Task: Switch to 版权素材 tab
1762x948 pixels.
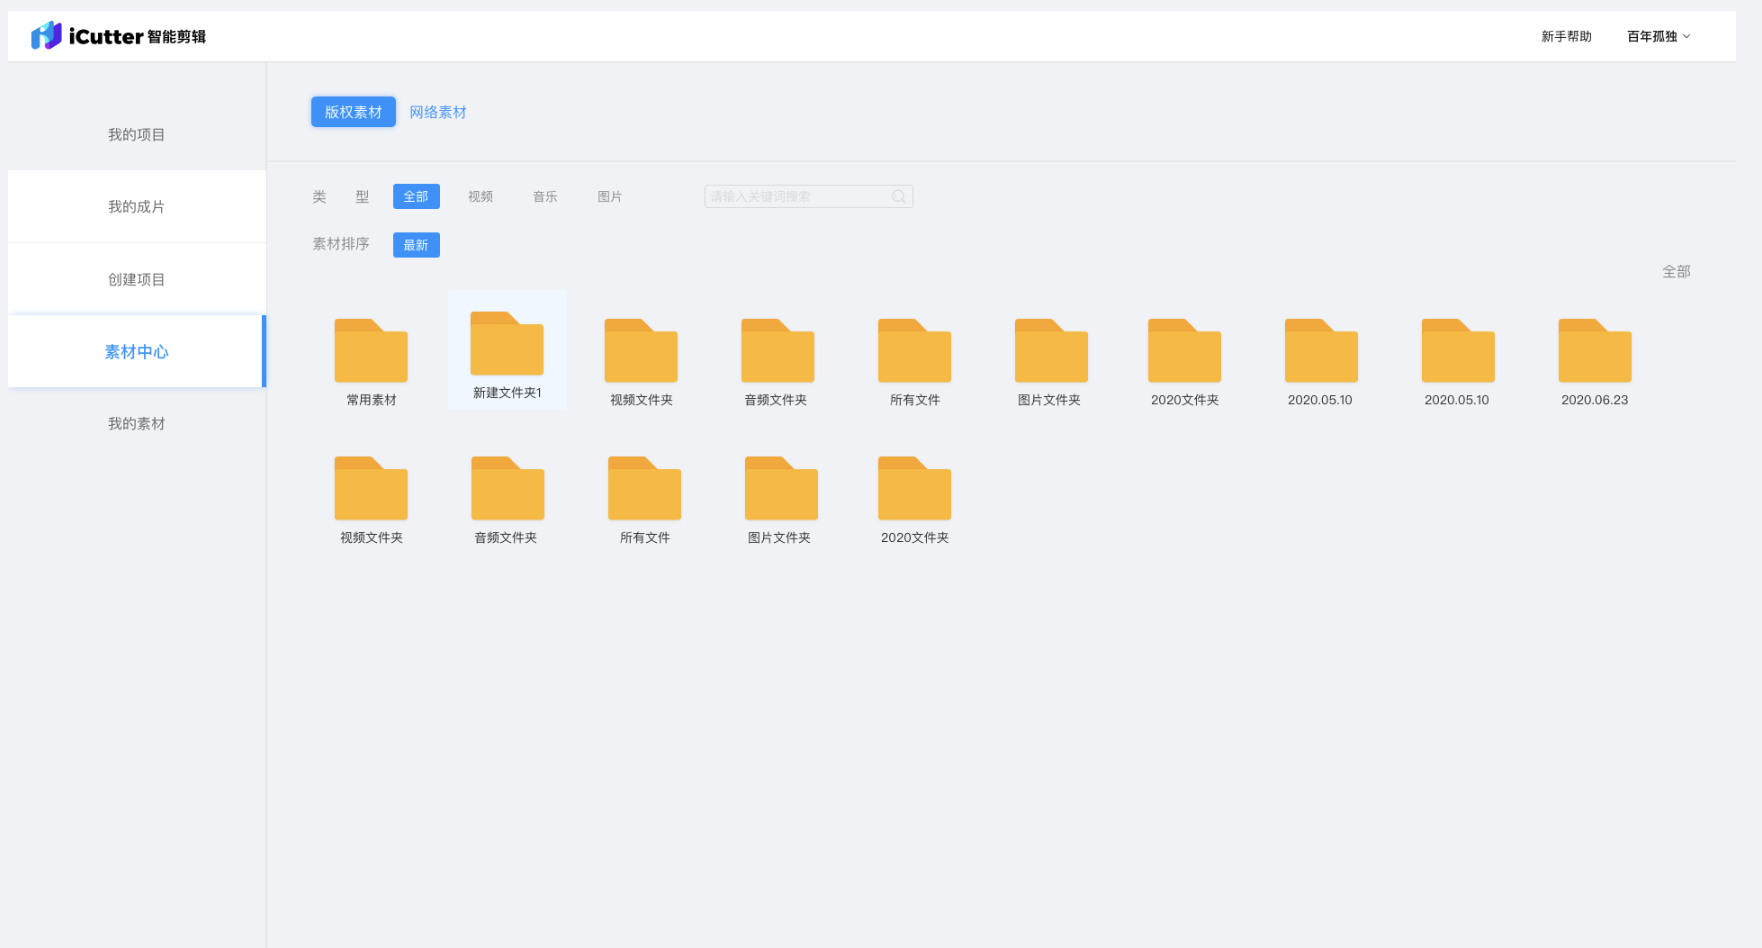Action: 353,112
